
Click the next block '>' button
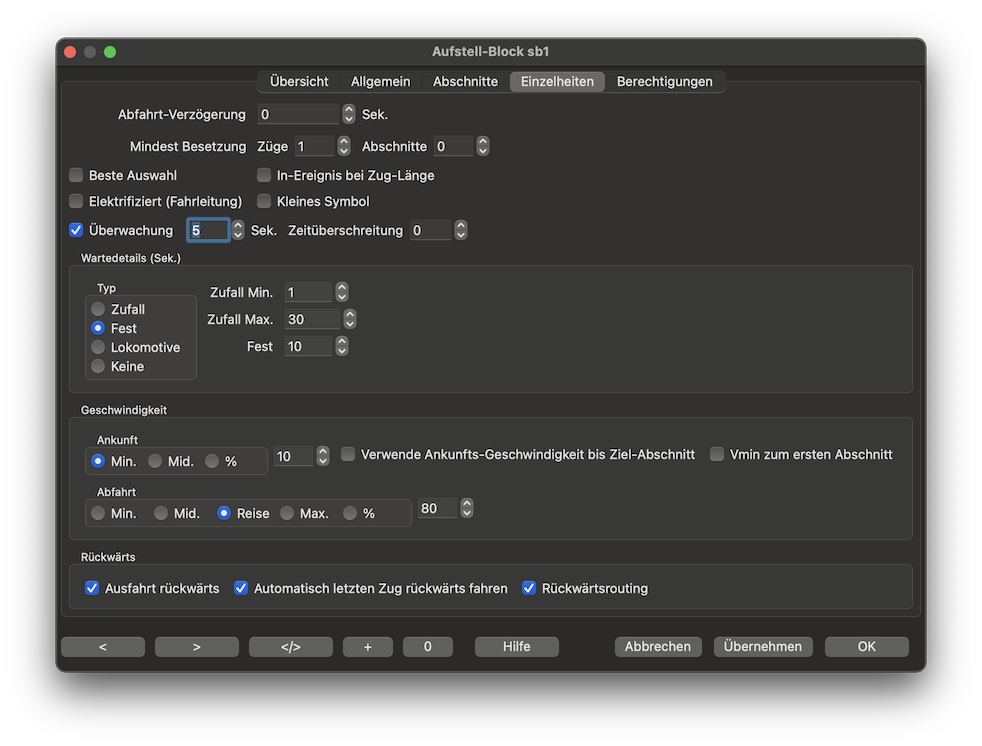pyautogui.click(x=196, y=647)
